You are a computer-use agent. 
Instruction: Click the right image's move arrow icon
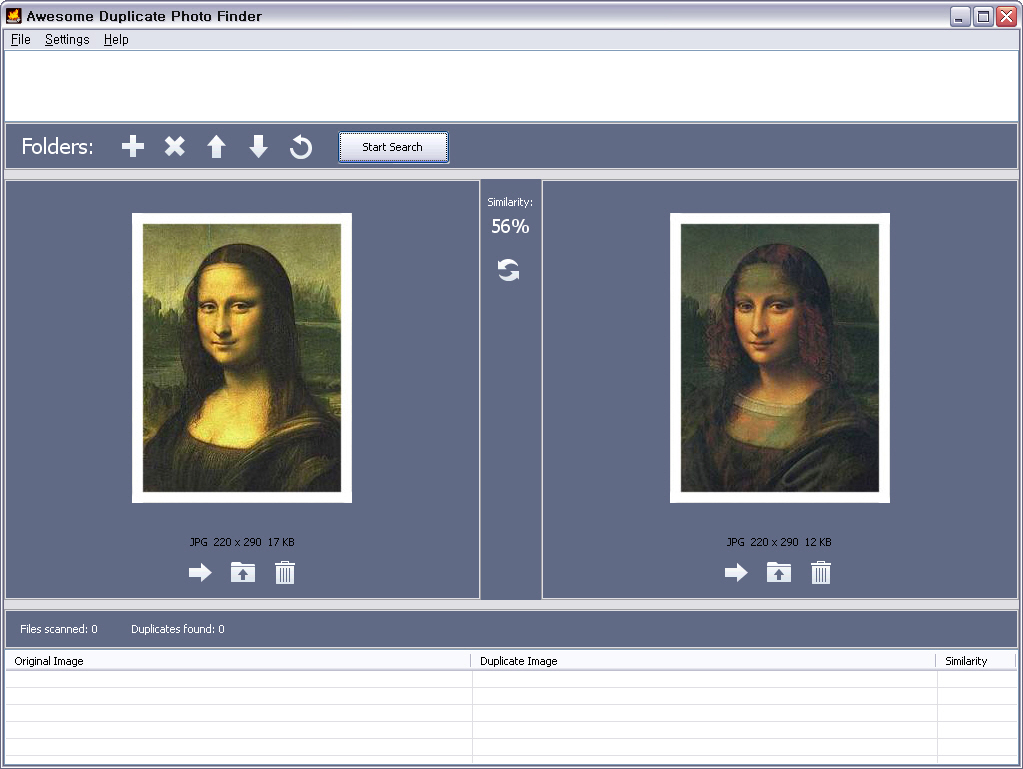tap(736, 573)
